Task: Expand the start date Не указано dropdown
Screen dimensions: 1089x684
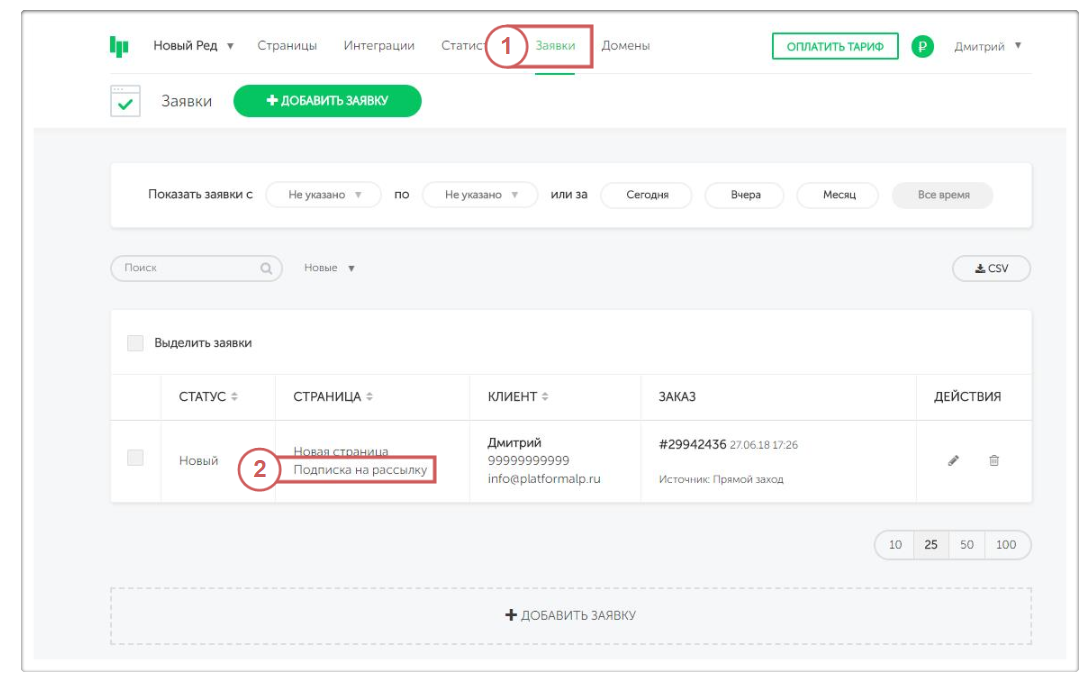Action: pyautogui.click(x=323, y=195)
